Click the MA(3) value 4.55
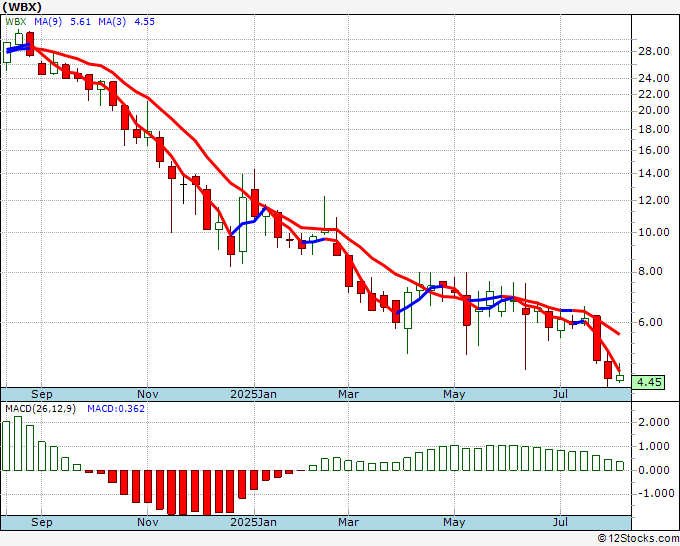This screenshot has height=546, width=680. click(144, 22)
